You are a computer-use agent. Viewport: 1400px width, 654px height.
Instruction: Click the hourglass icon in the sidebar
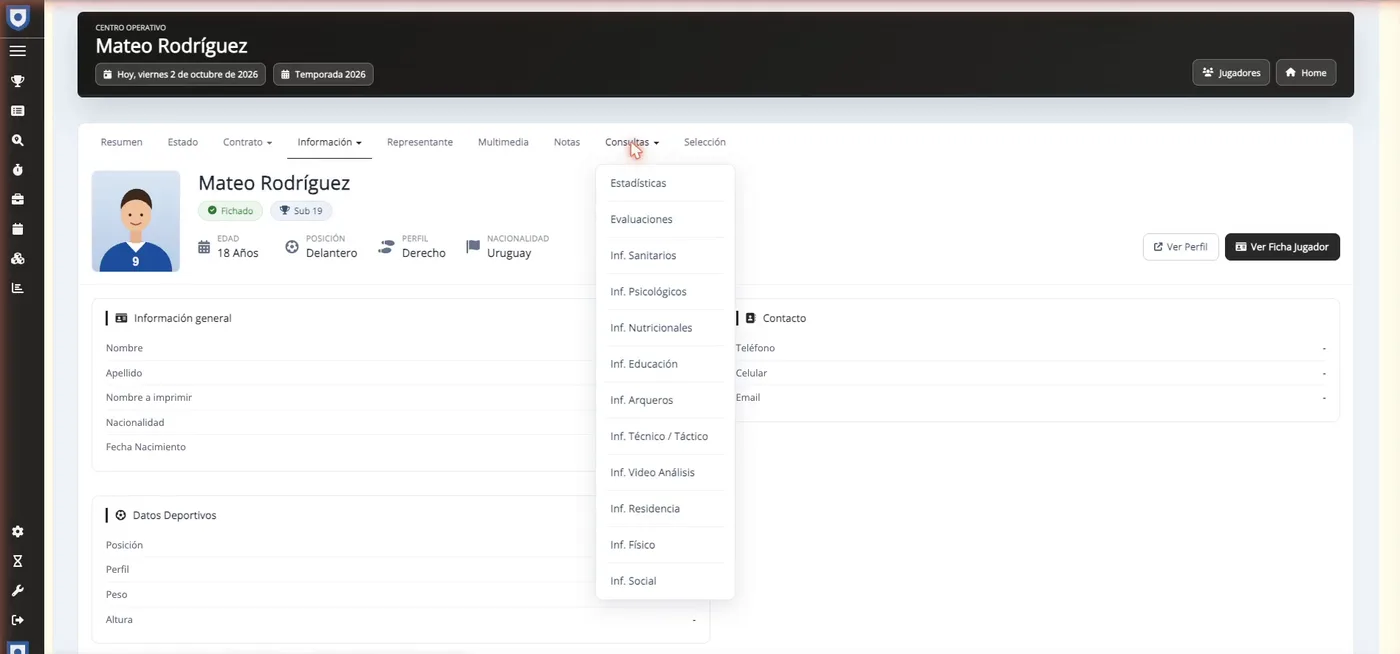[18, 561]
